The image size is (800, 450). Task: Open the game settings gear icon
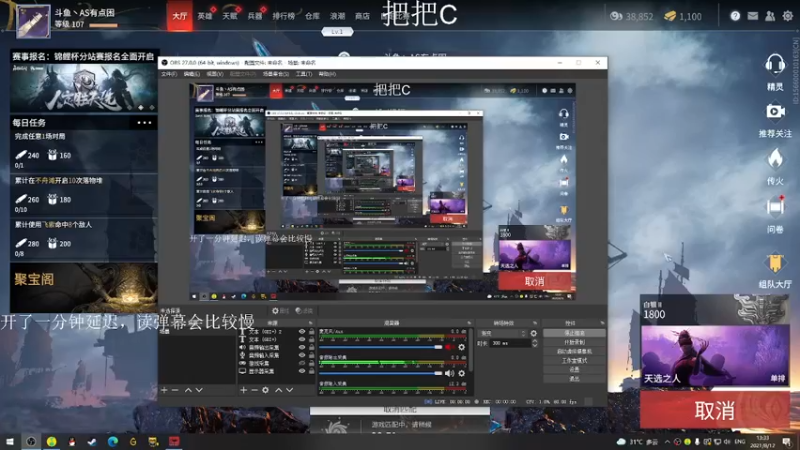[788, 16]
